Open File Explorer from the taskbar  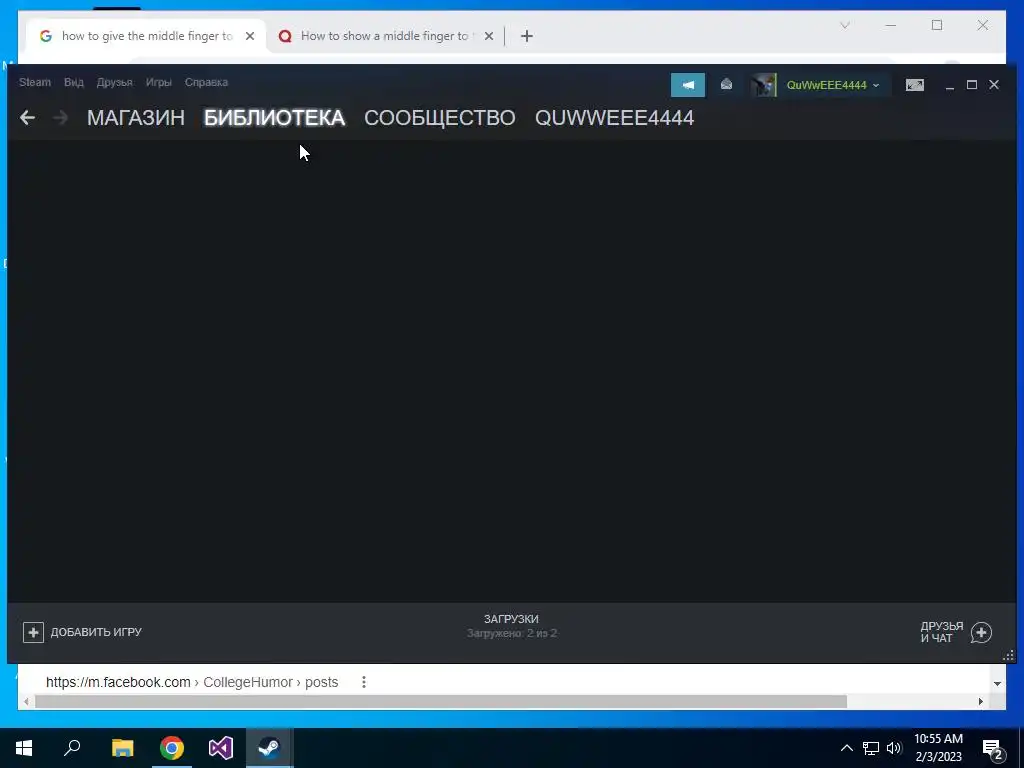[x=122, y=748]
